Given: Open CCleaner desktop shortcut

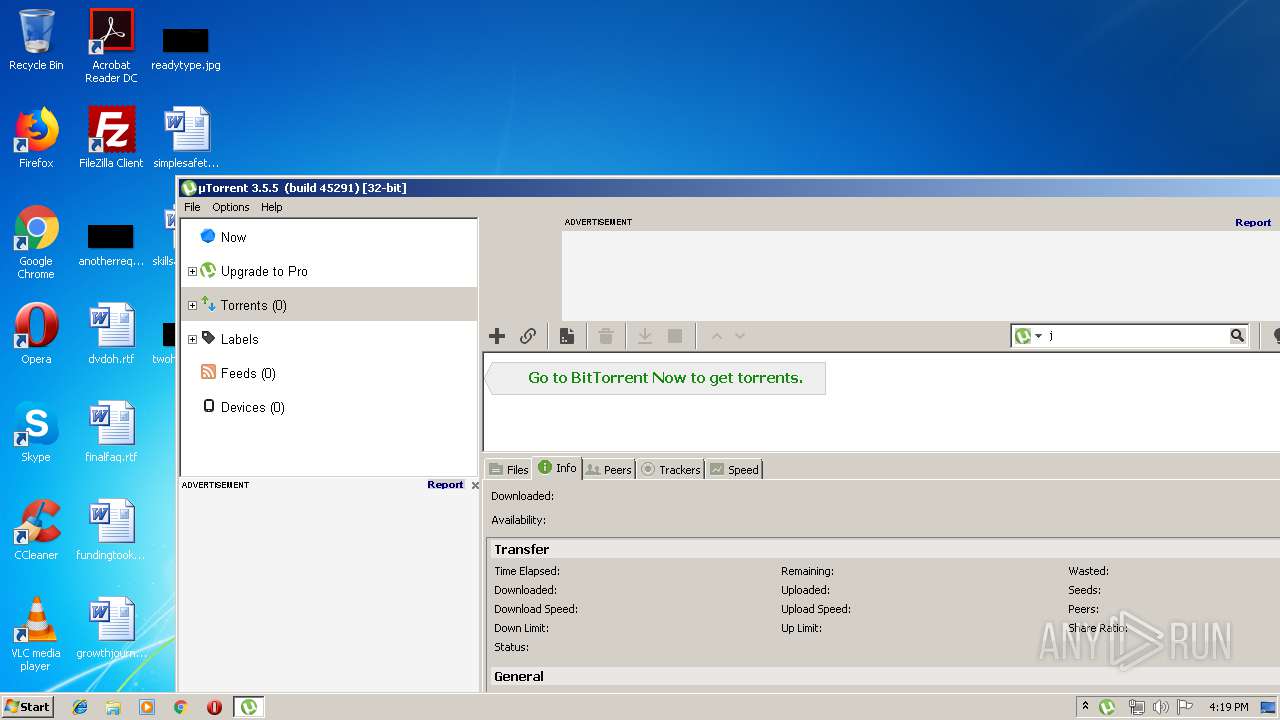Looking at the screenshot, I should [36, 530].
